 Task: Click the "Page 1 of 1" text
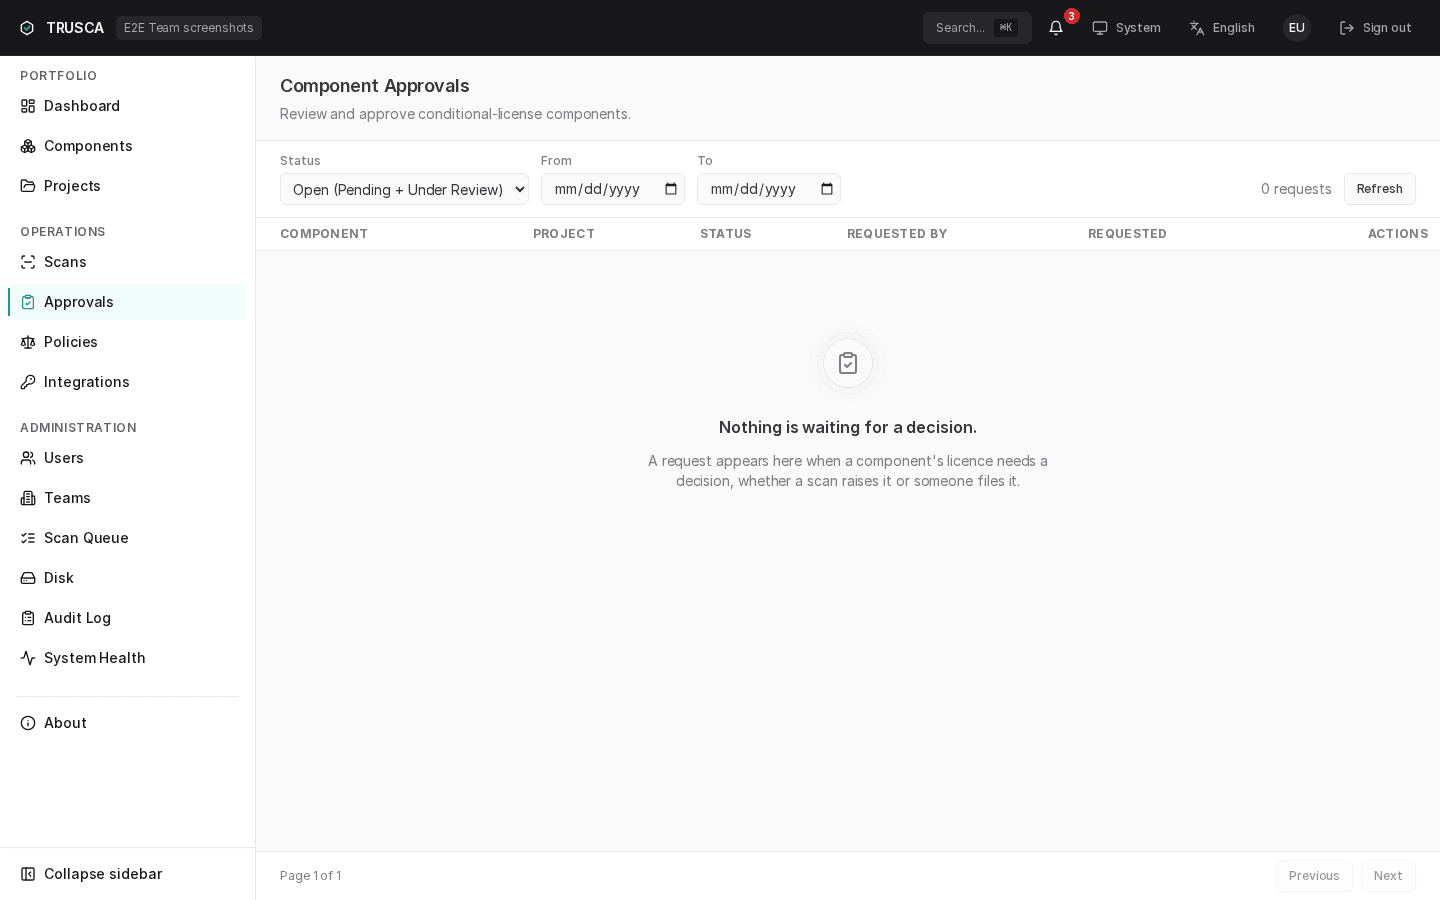tap(310, 876)
